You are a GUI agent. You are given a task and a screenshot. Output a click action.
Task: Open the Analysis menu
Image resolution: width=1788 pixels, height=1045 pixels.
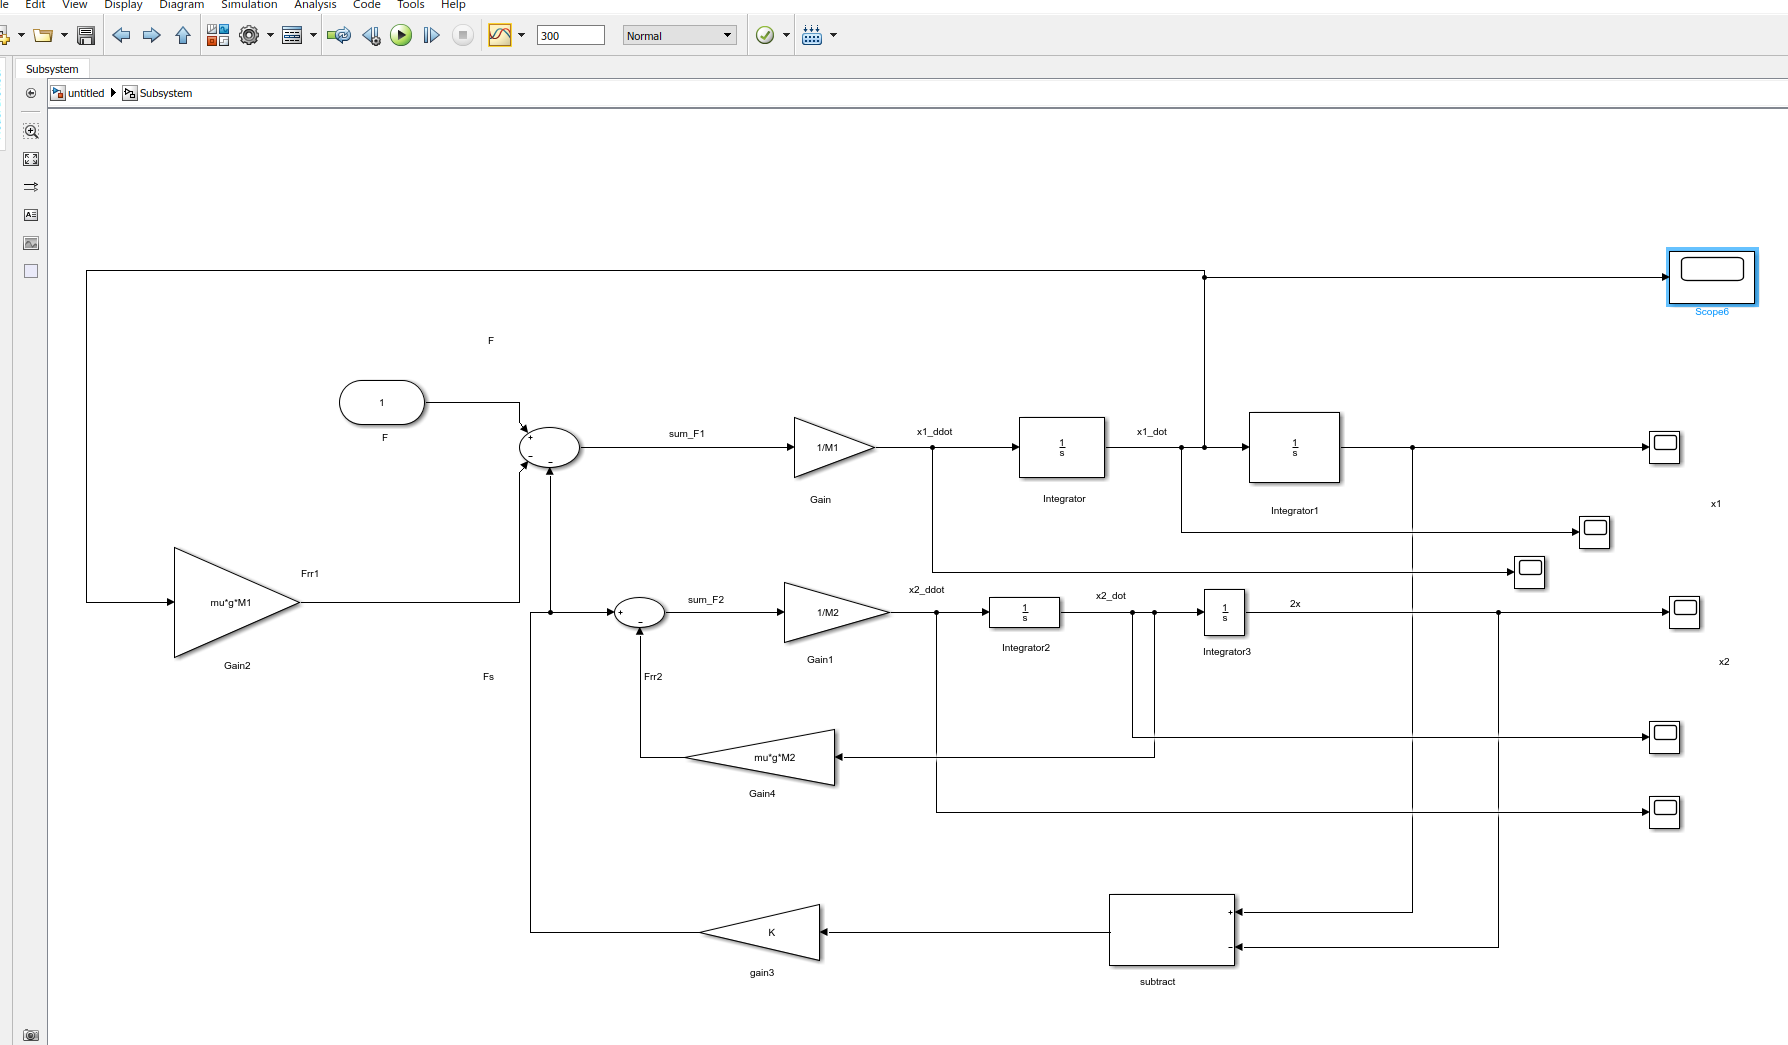(x=315, y=5)
